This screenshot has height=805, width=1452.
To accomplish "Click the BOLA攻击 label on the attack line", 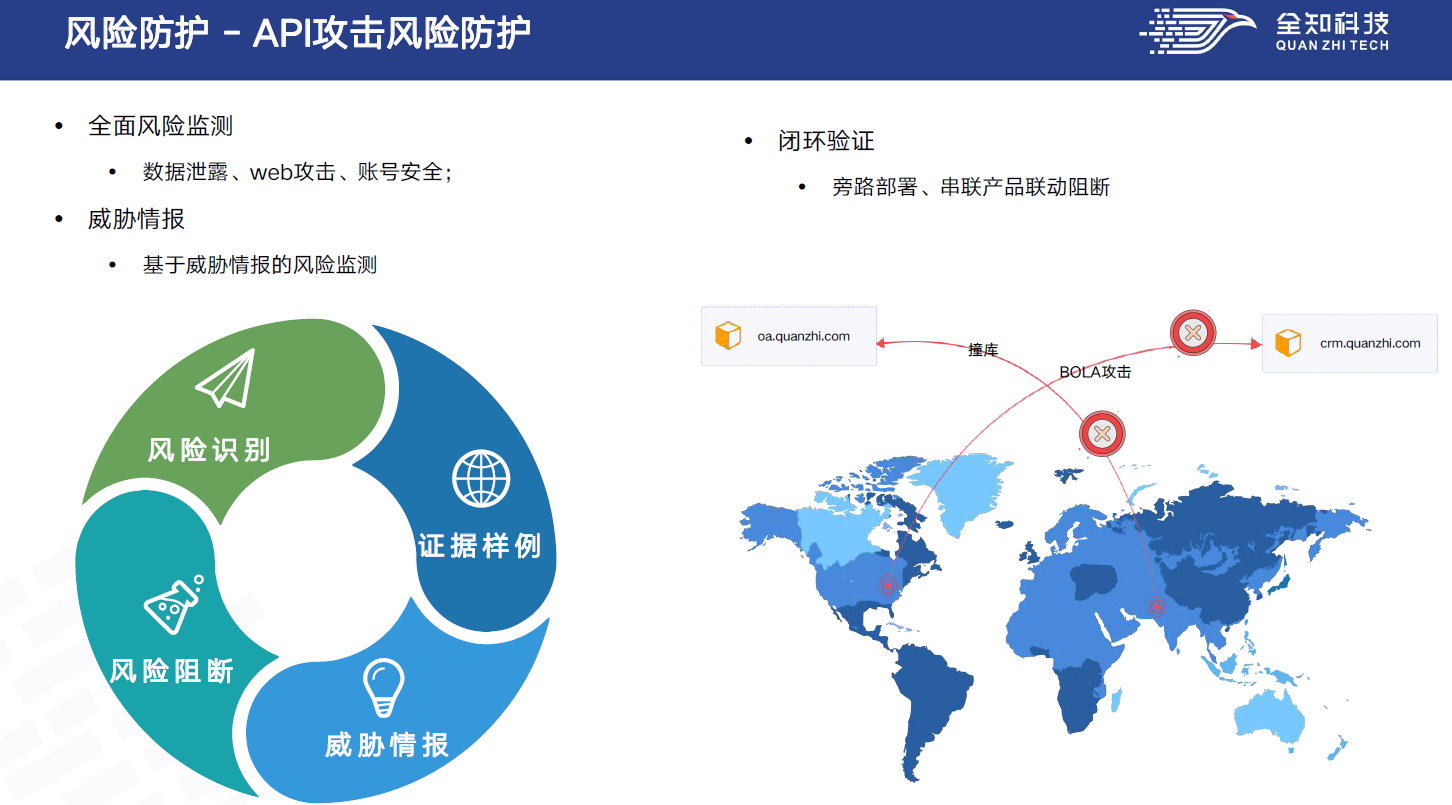I will 1095,372.
